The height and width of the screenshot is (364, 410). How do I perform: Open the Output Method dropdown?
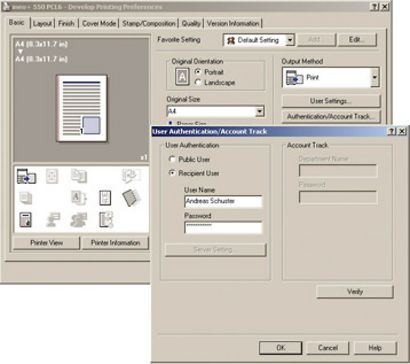point(375,78)
